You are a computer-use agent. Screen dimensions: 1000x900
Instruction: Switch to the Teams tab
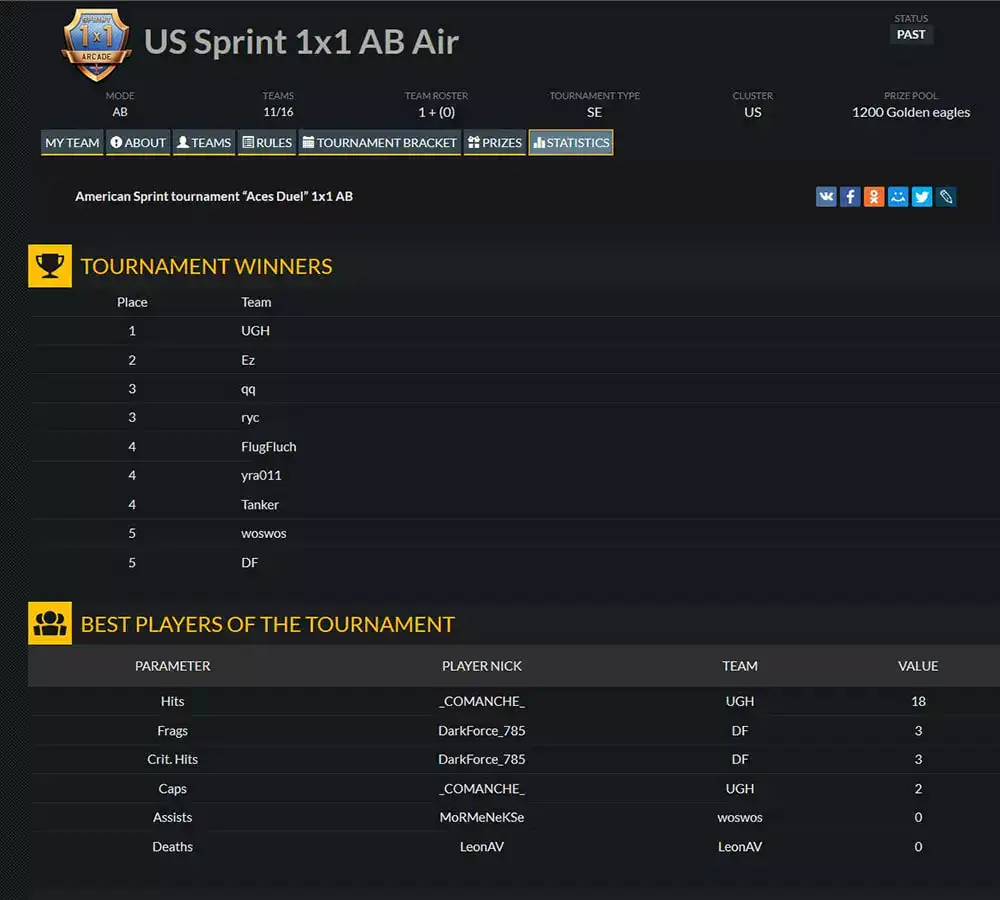tap(204, 143)
